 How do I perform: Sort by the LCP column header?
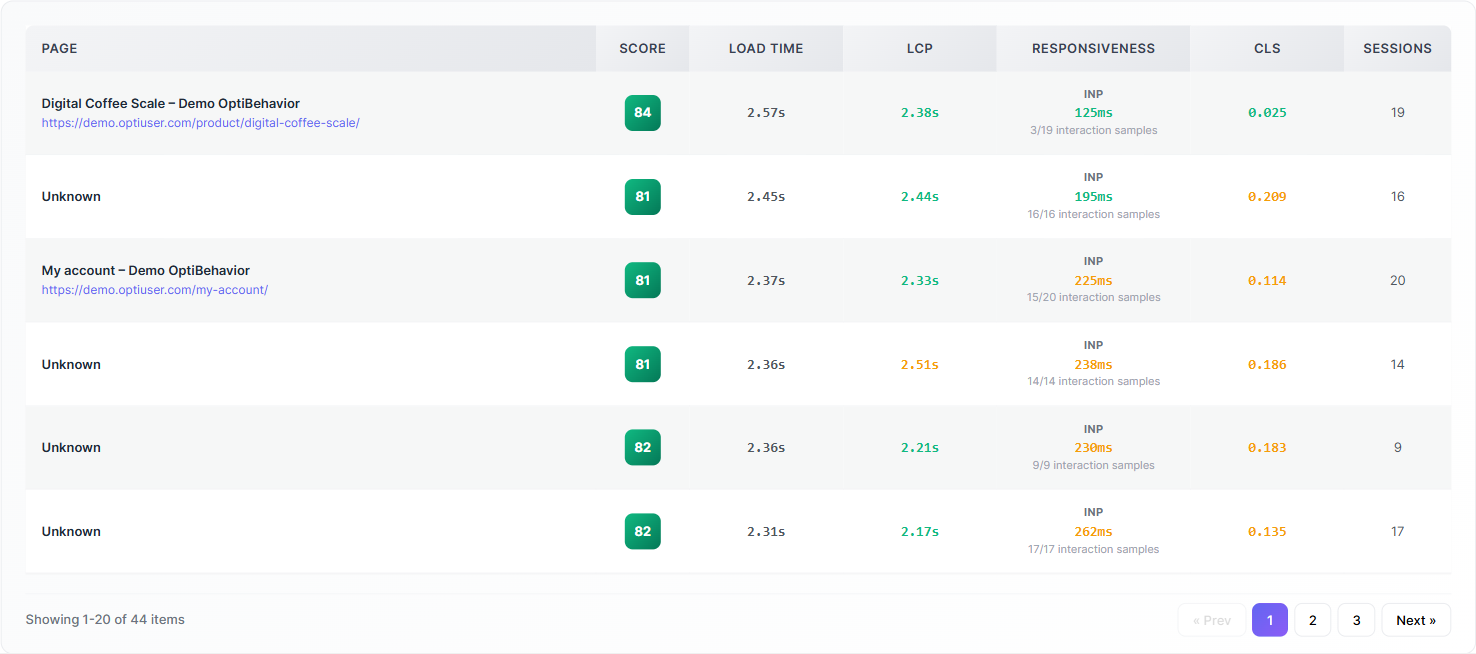pos(920,48)
